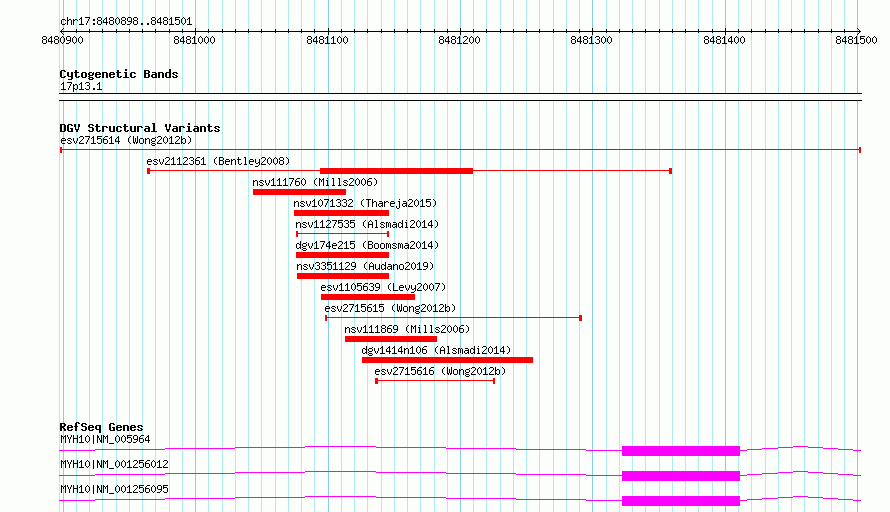Open nsv111869 (Mills2006) variant label

coord(407,329)
